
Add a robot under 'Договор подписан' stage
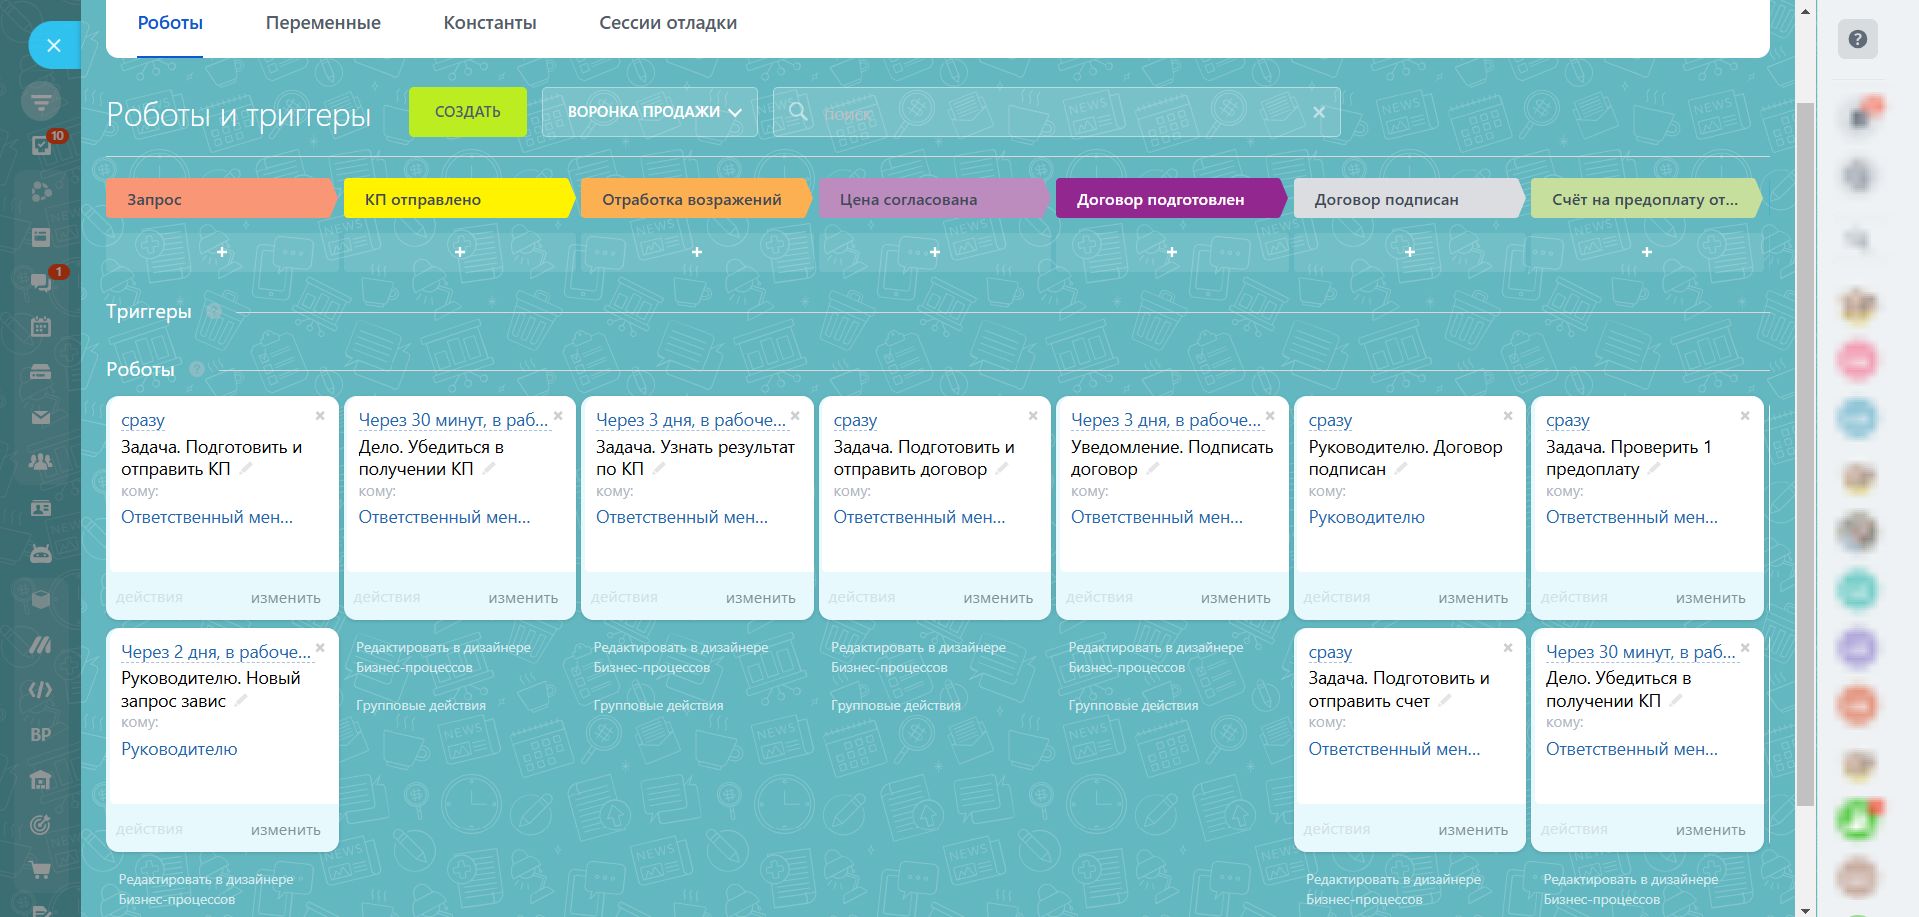click(1409, 252)
